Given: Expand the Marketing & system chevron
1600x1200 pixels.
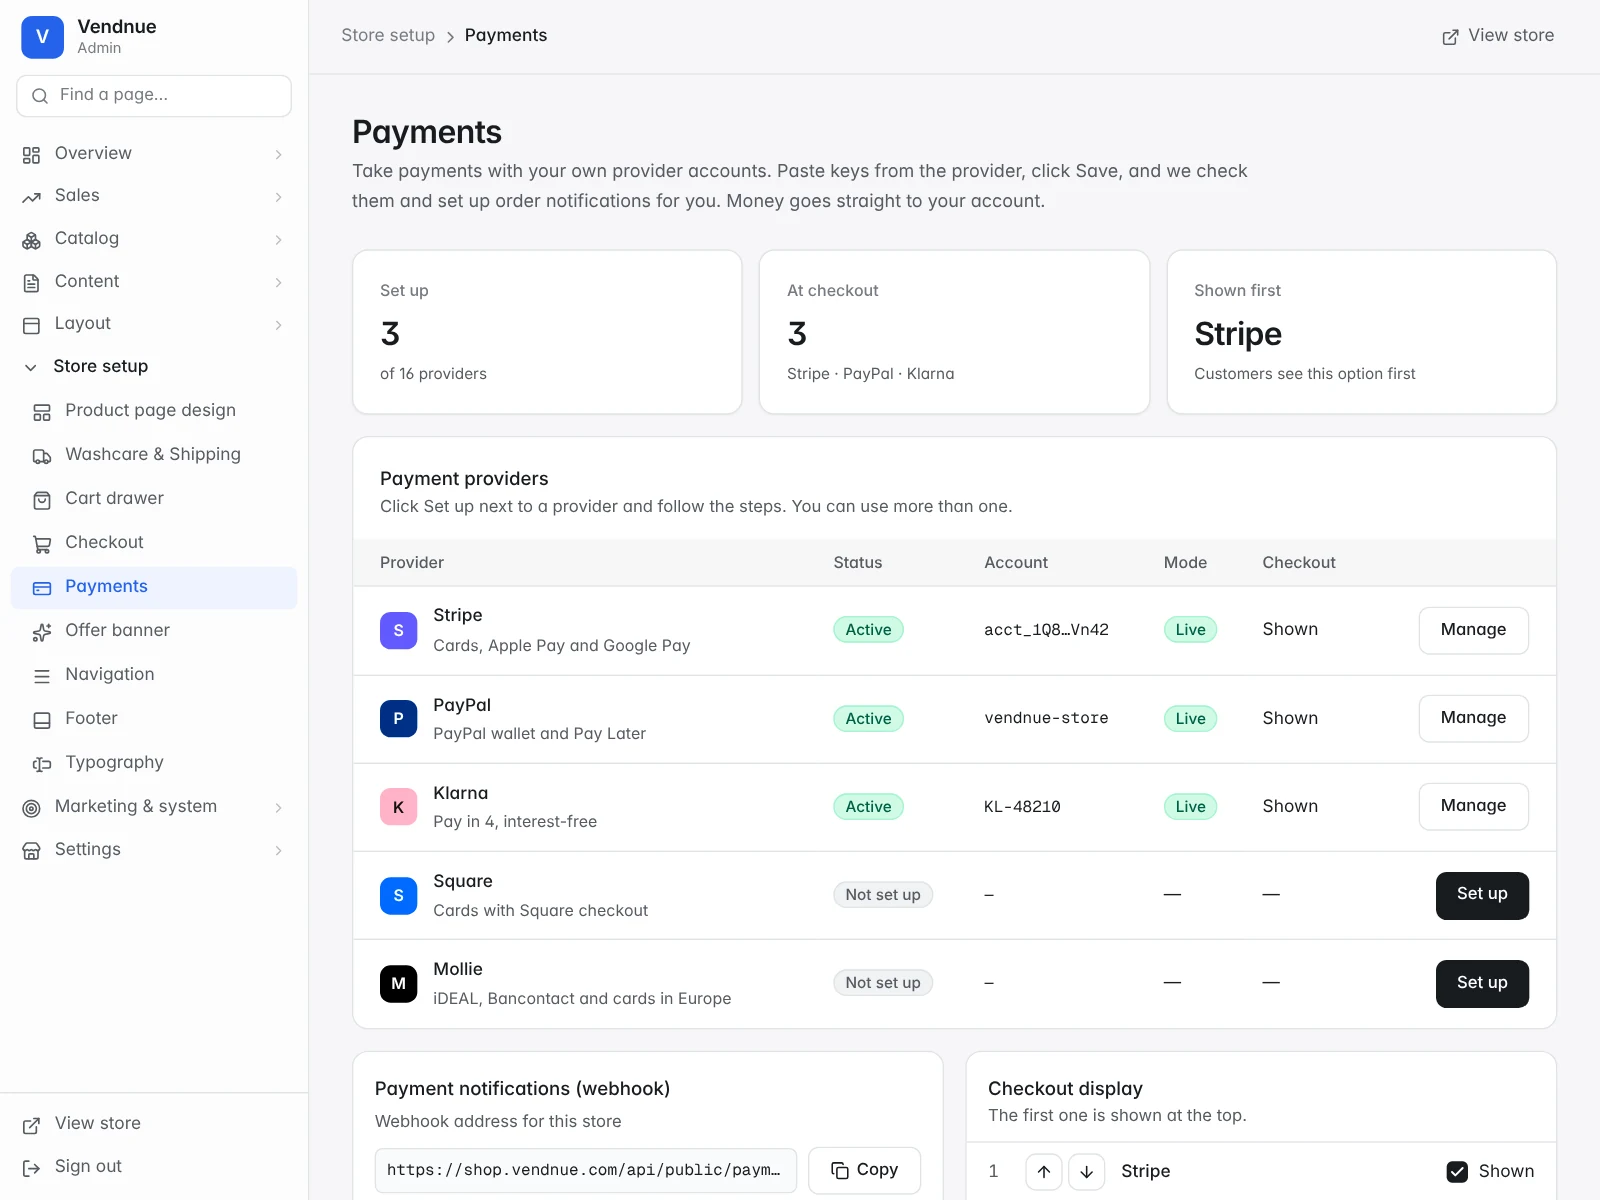Looking at the screenshot, I should (278, 807).
